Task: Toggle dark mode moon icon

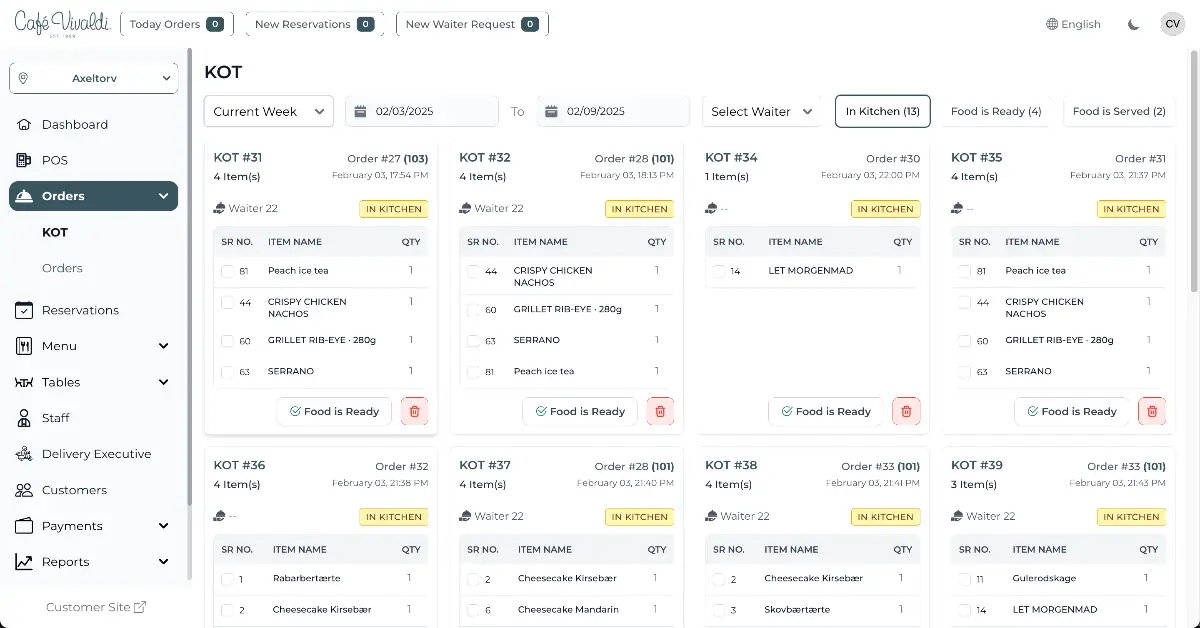Action: (x=1133, y=24)
